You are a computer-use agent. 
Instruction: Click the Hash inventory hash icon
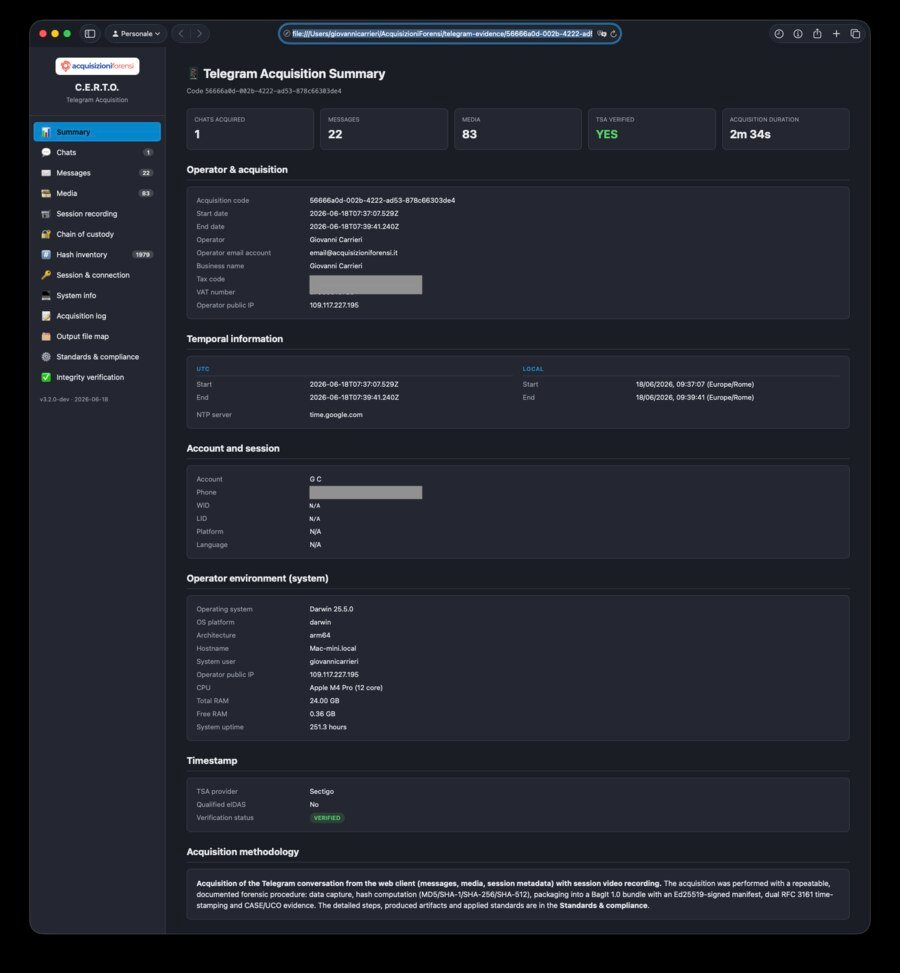(46, 254)
